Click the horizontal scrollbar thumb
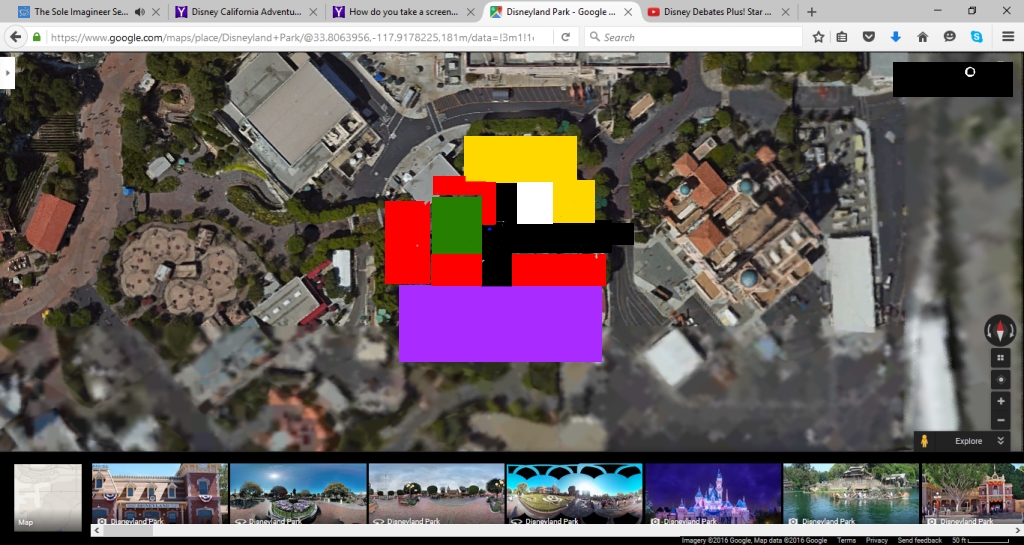Screen dimensions: 1024x545 128,531
